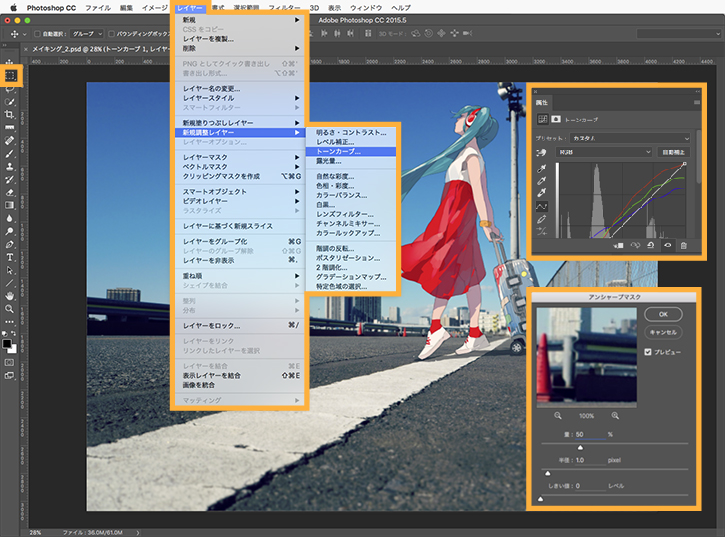Select the Crop tool

coord(9,114)
